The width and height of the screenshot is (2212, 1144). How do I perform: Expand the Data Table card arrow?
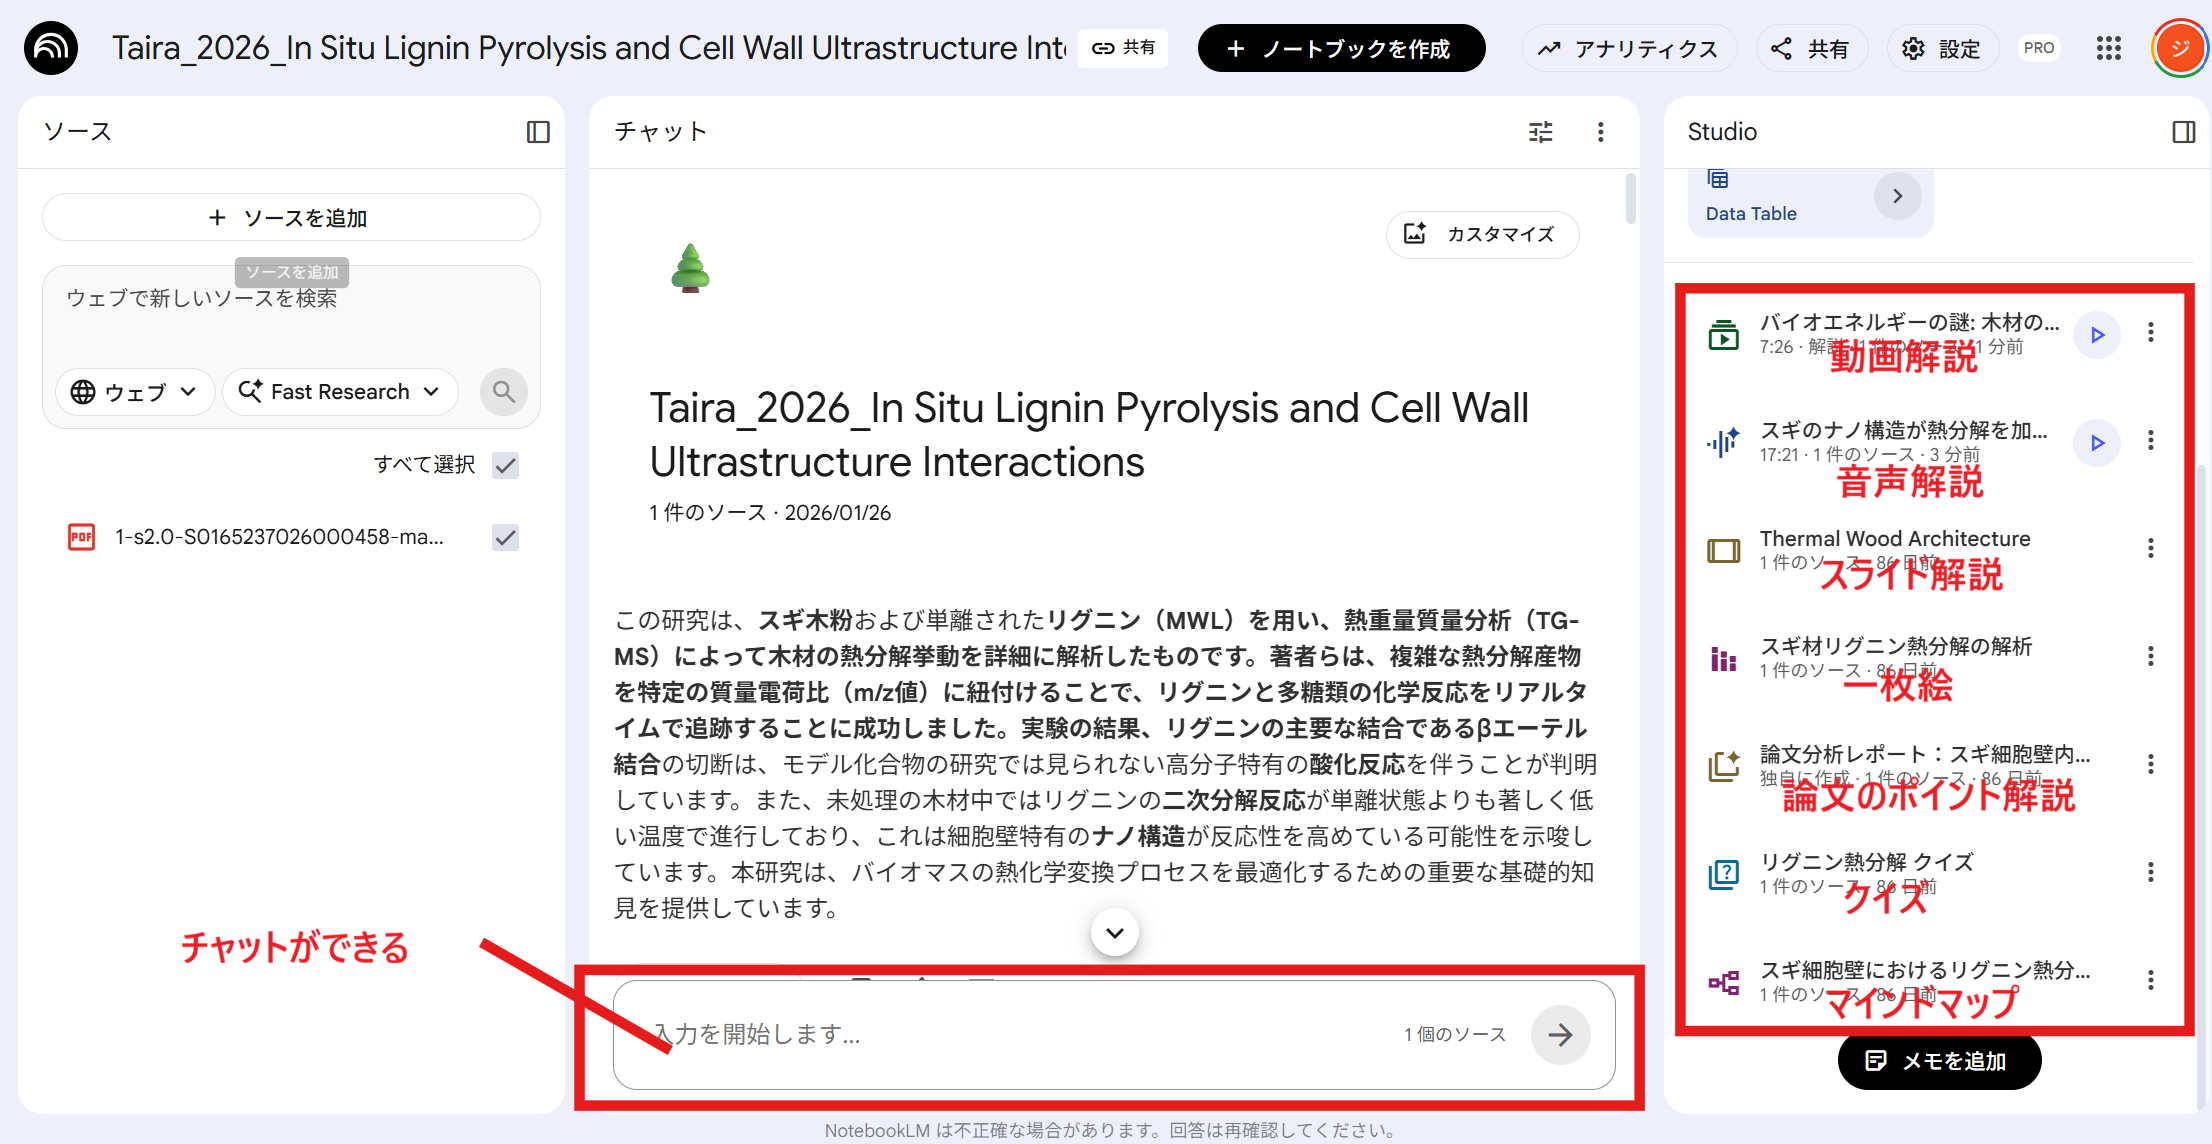pos(1897,196)
